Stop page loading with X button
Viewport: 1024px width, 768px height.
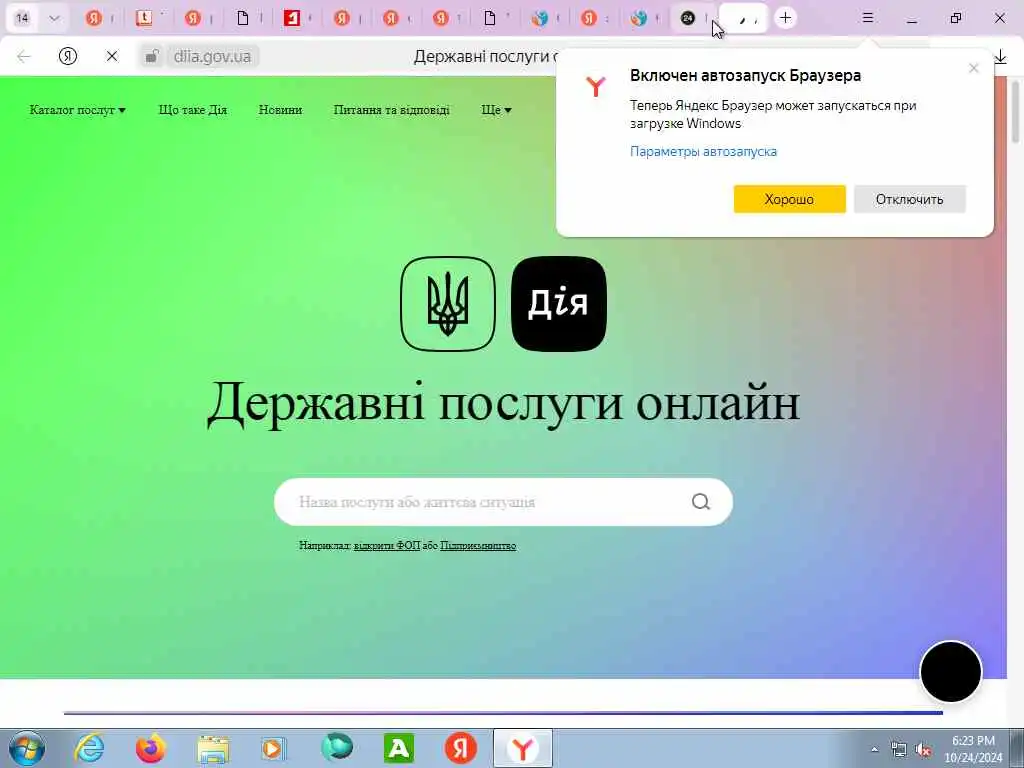pos(112,56)
